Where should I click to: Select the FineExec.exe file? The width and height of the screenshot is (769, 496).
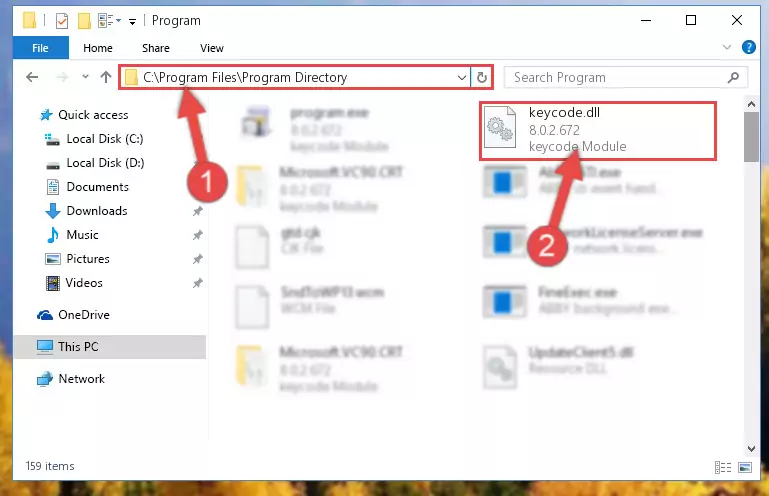coord(579,300)
